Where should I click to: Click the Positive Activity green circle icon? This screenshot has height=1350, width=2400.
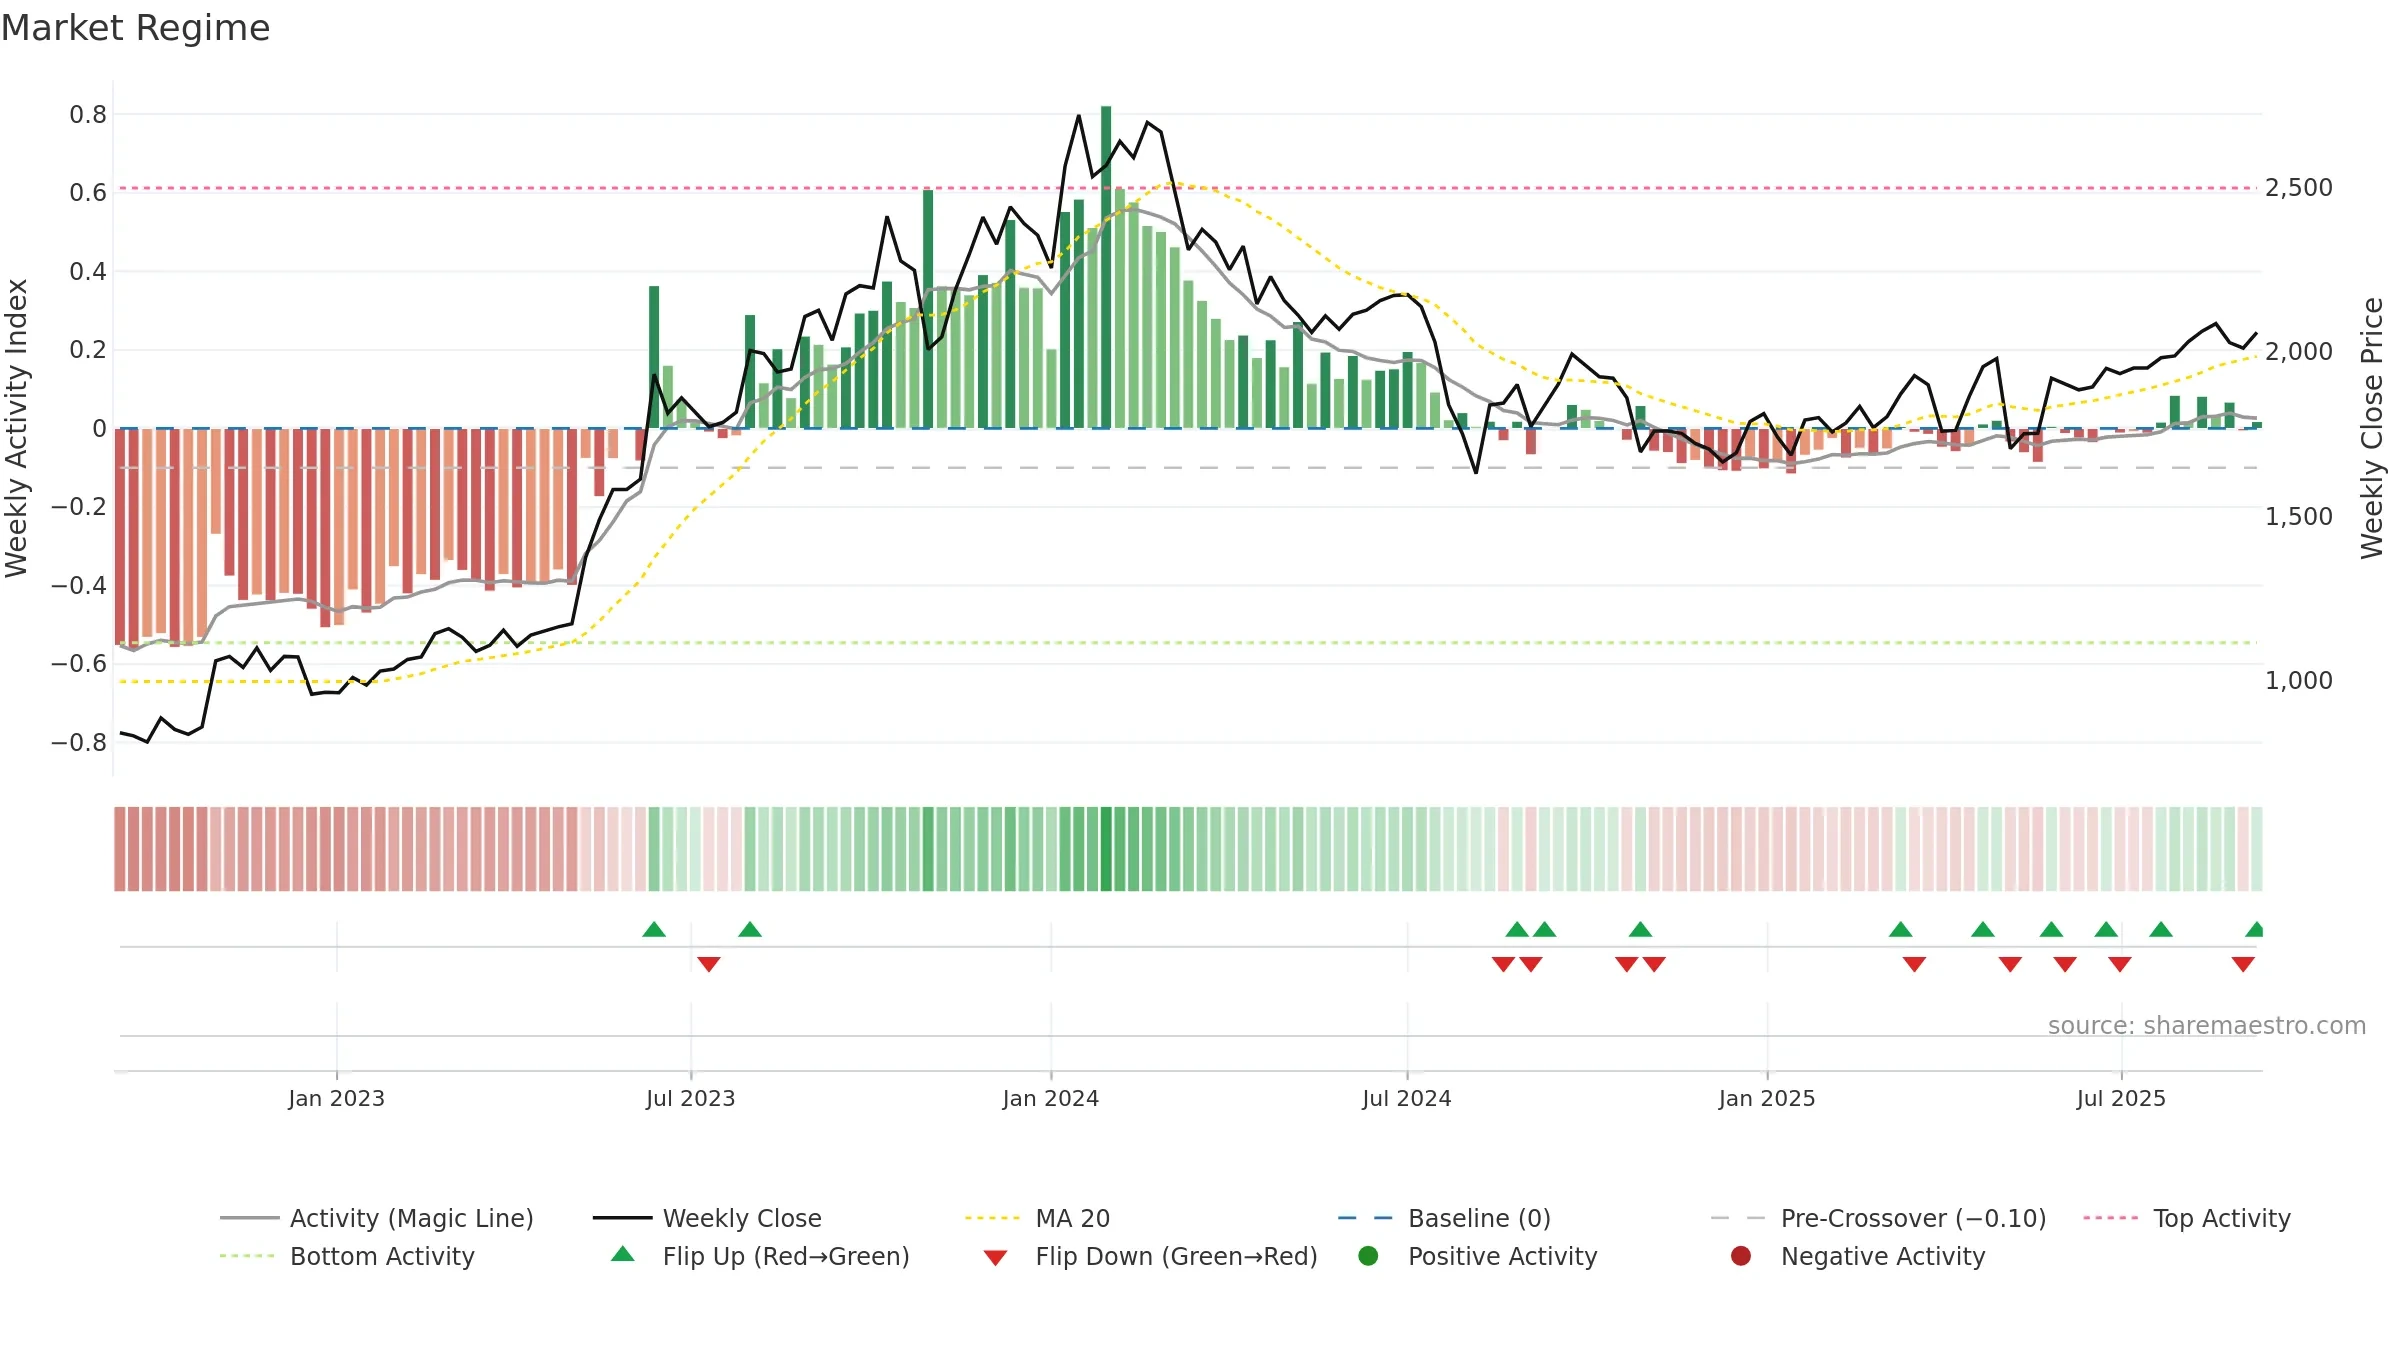pos(1369,1256)
